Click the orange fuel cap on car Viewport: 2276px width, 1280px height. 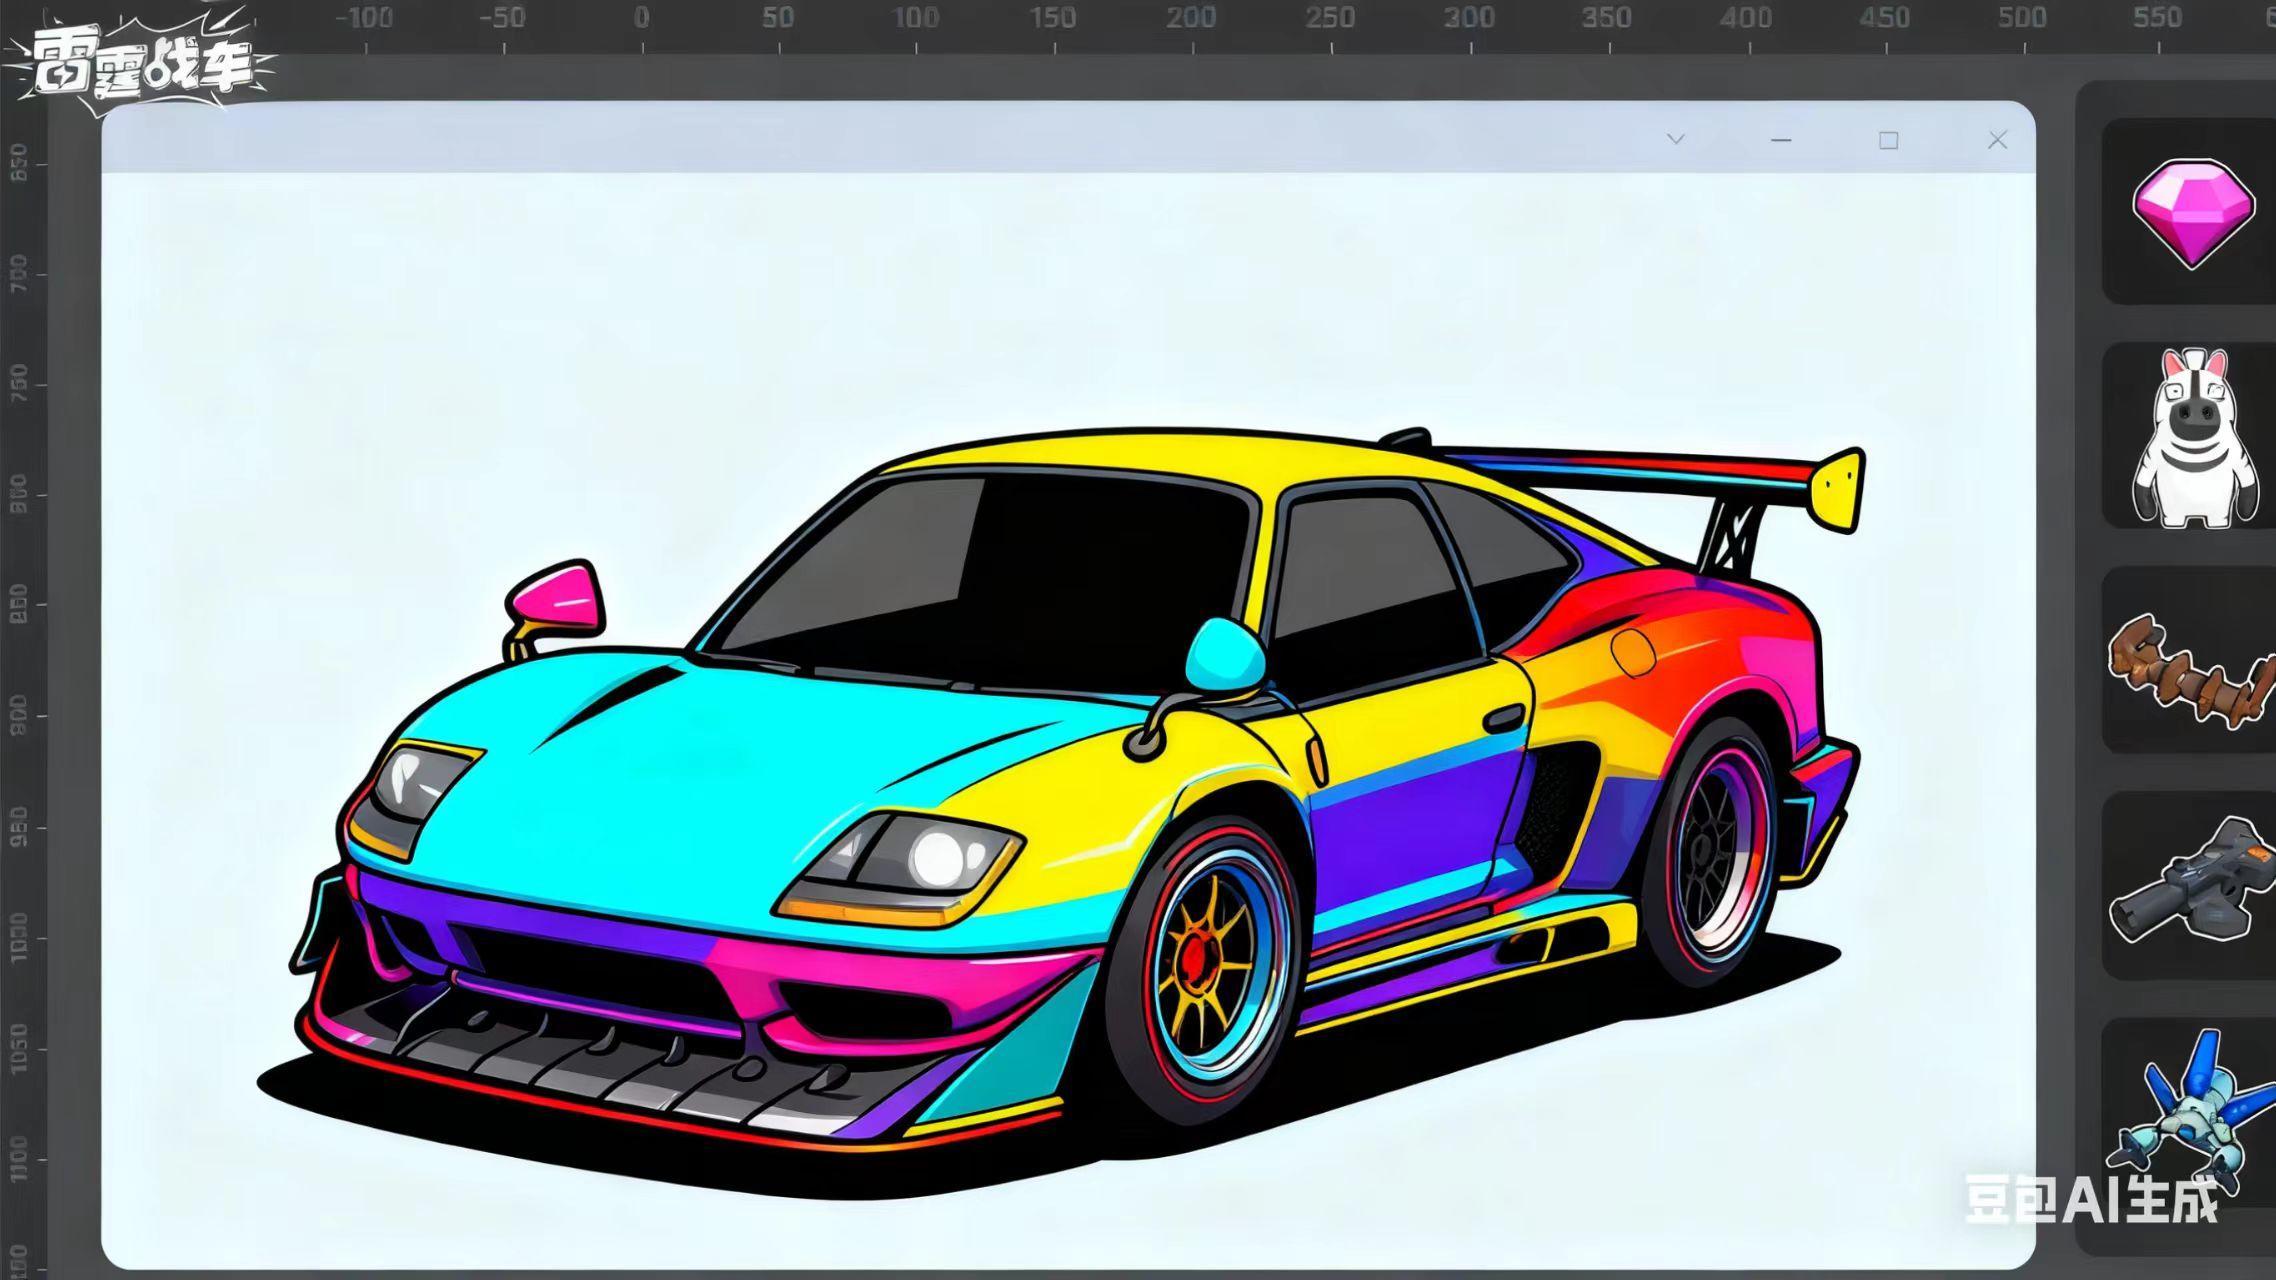[1633, 651]
